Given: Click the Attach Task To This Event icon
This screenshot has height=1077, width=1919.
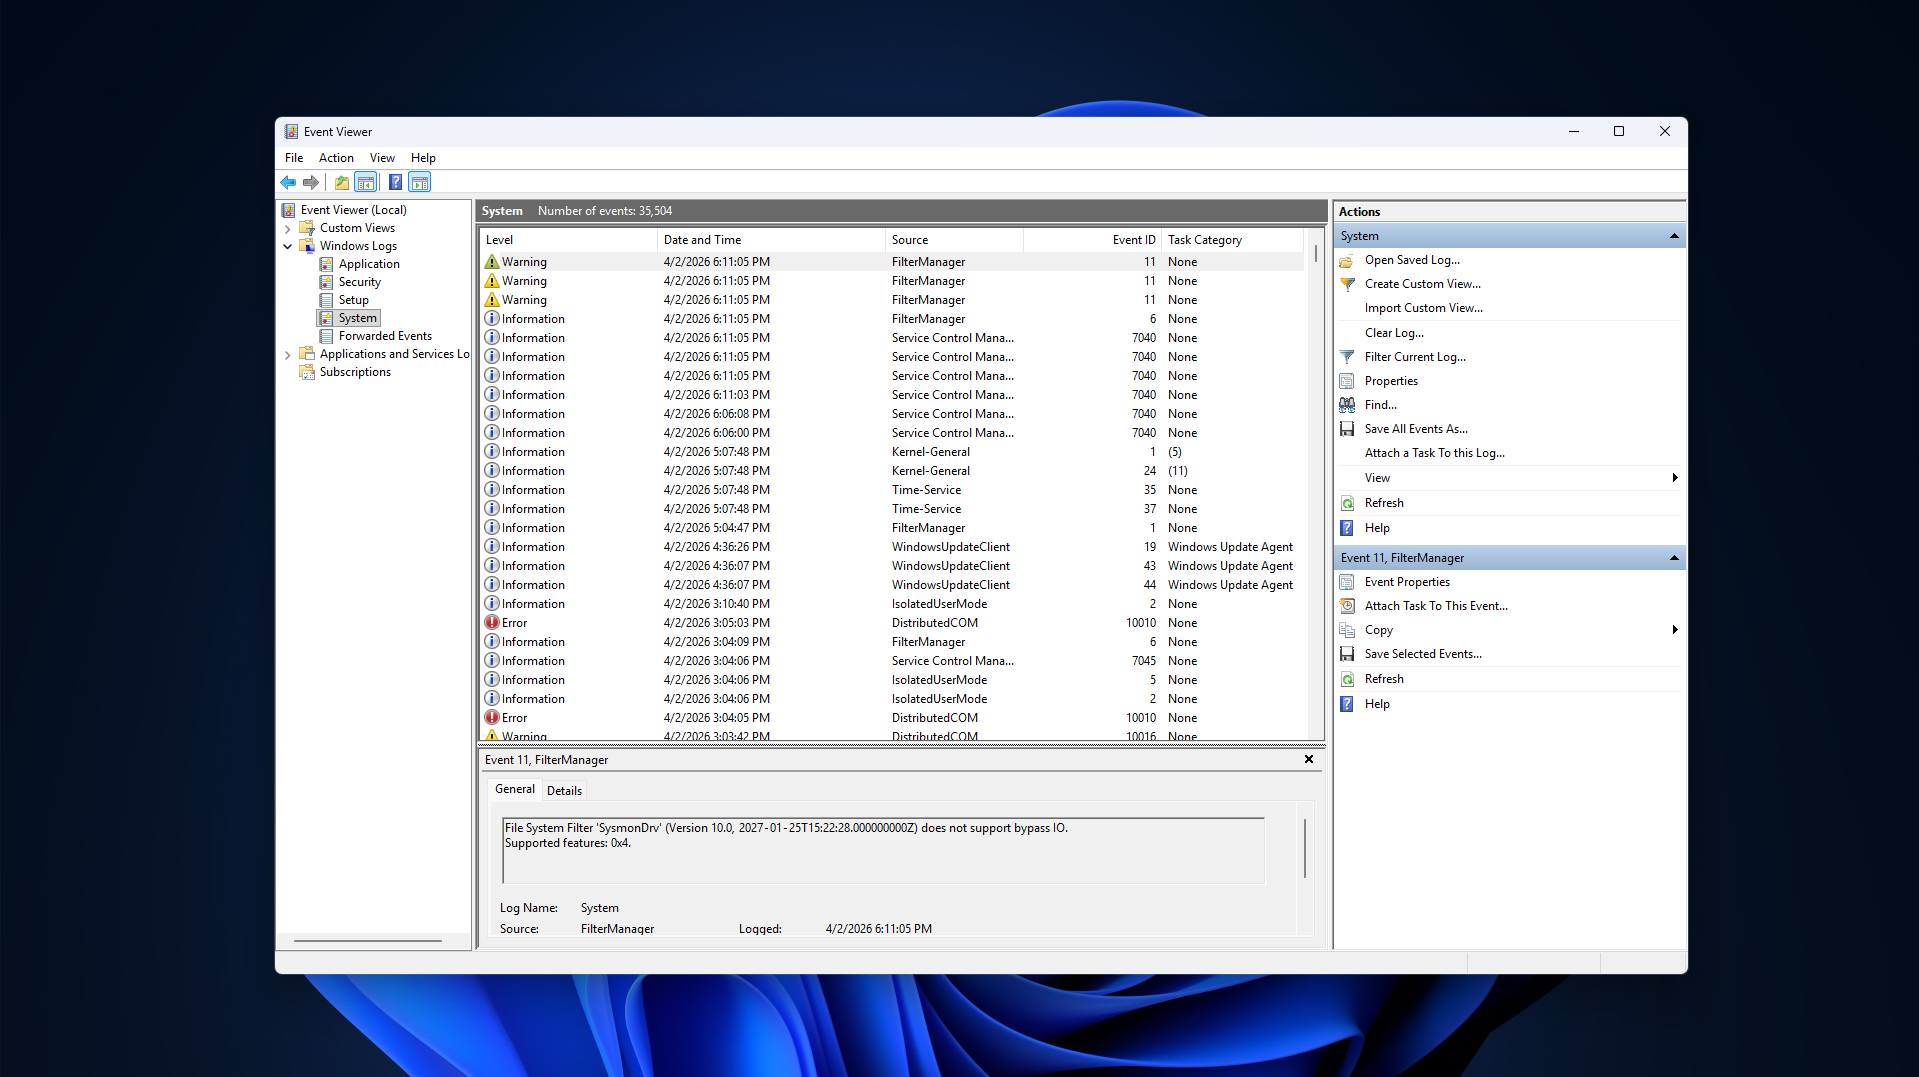Looking at the screenshot, I should 1347,606.
